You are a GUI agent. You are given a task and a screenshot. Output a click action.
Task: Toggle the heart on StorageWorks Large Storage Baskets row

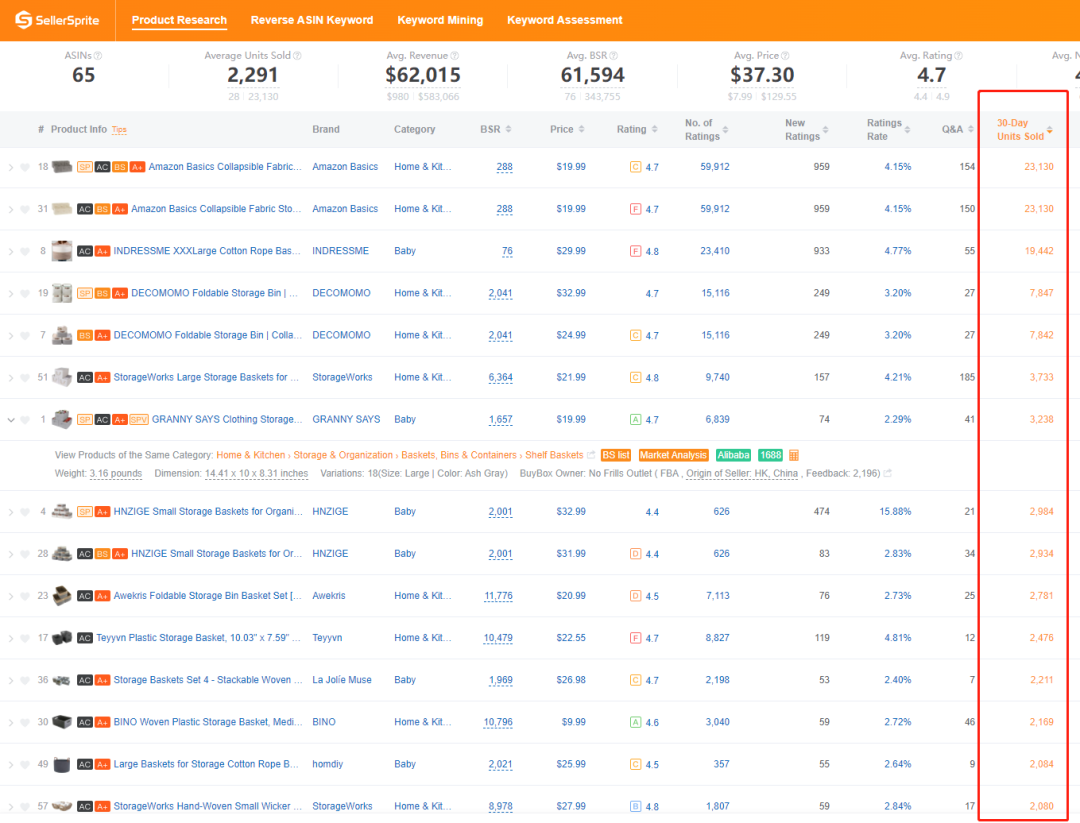point(25,377)
